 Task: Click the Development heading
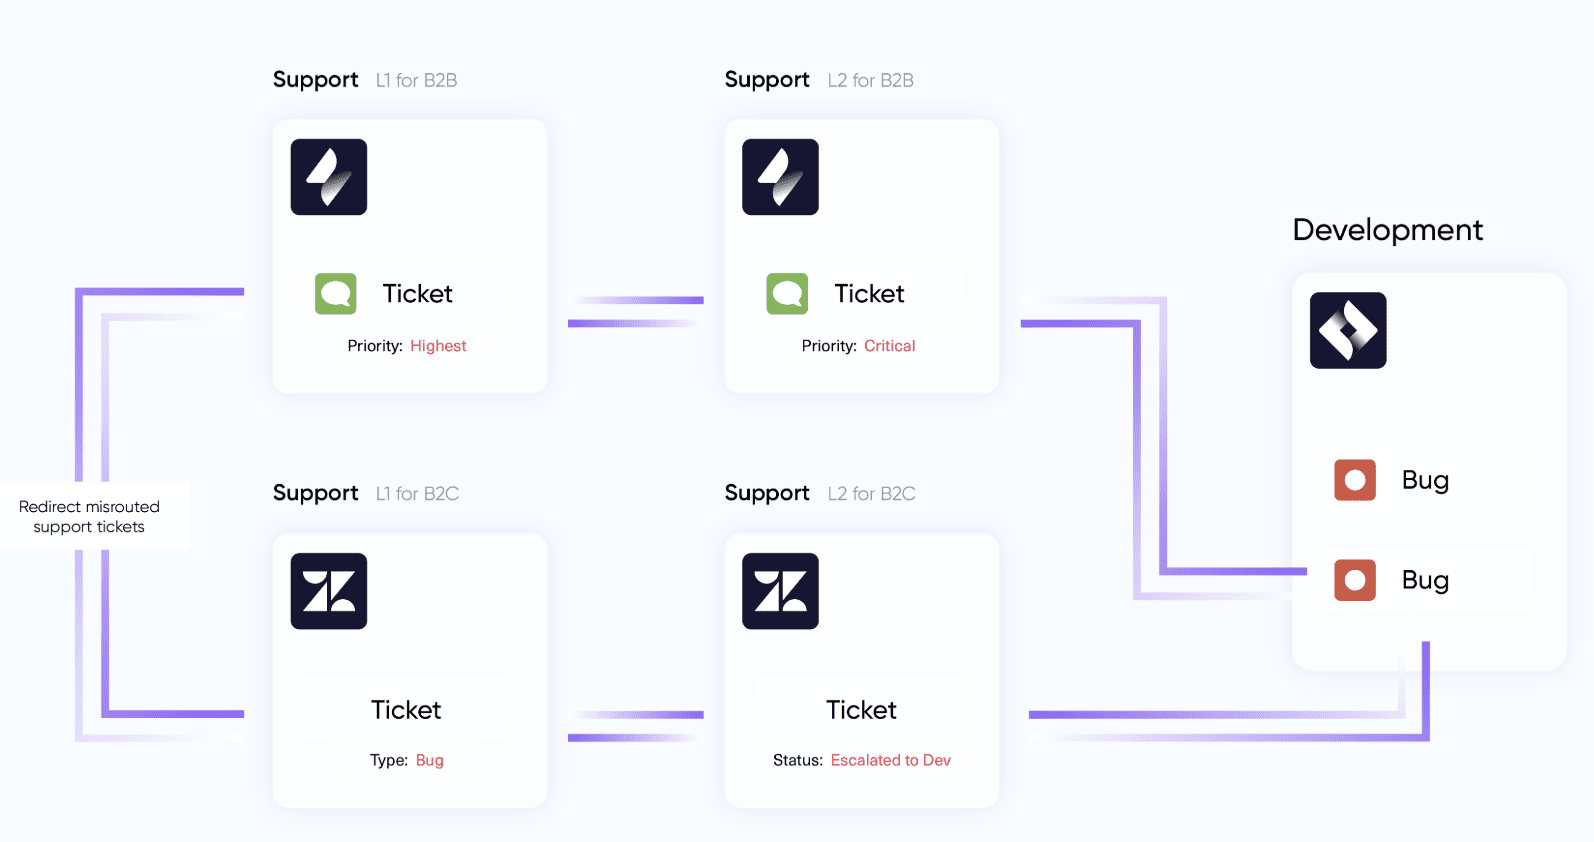[x=1387, y=230]
